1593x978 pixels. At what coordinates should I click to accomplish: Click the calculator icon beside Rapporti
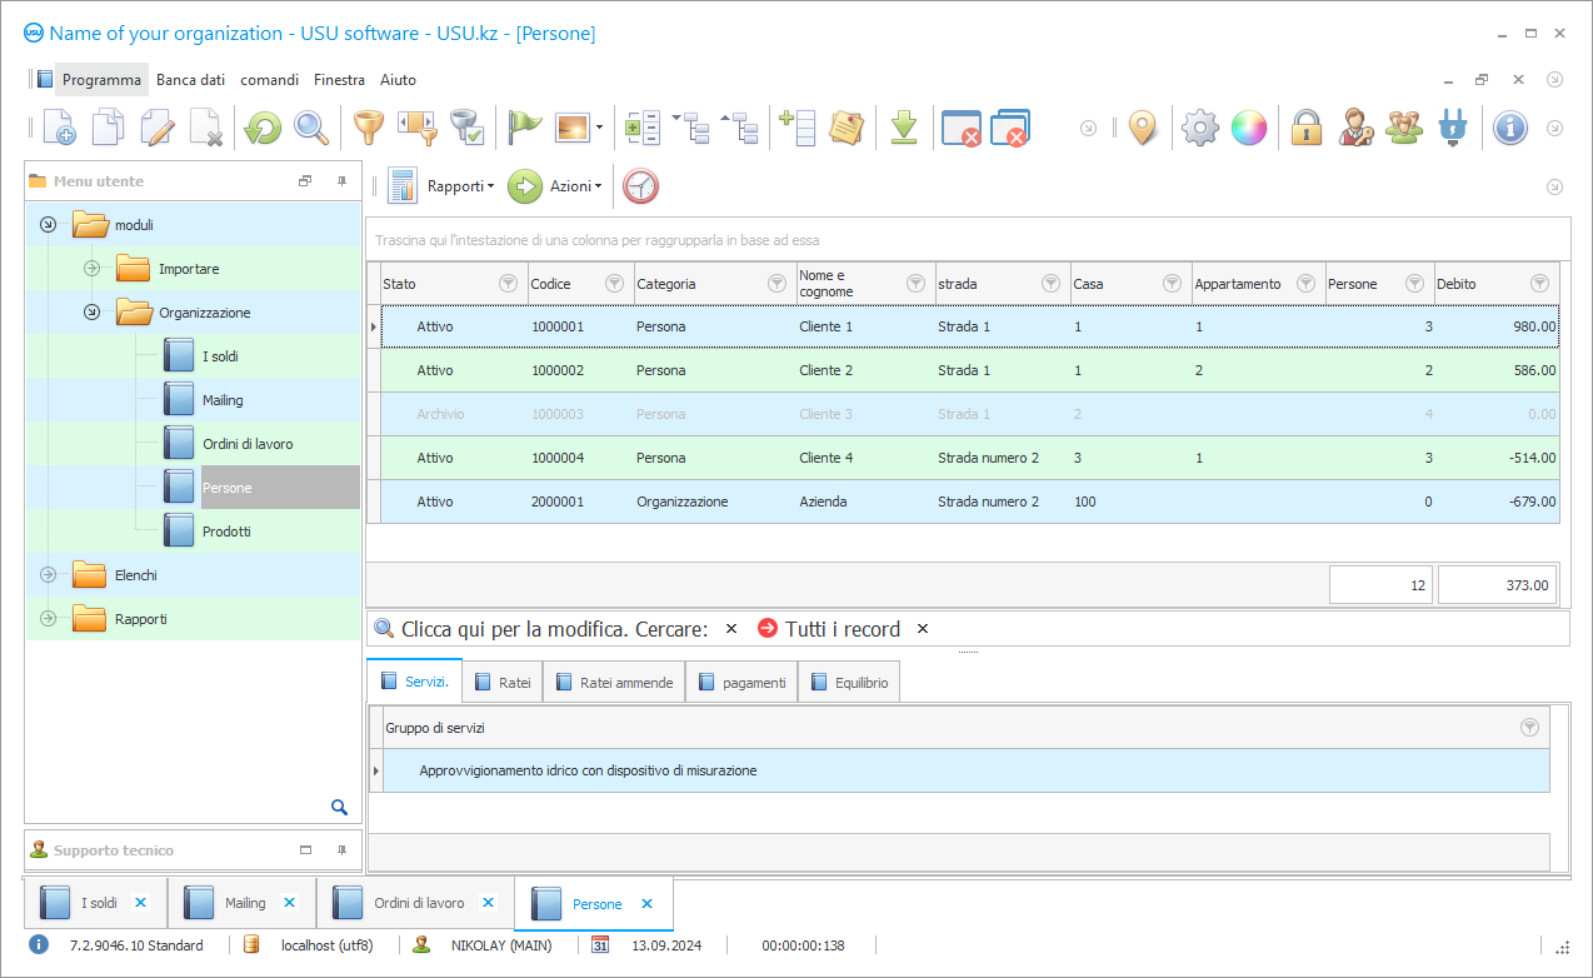[x=402, y=186]
